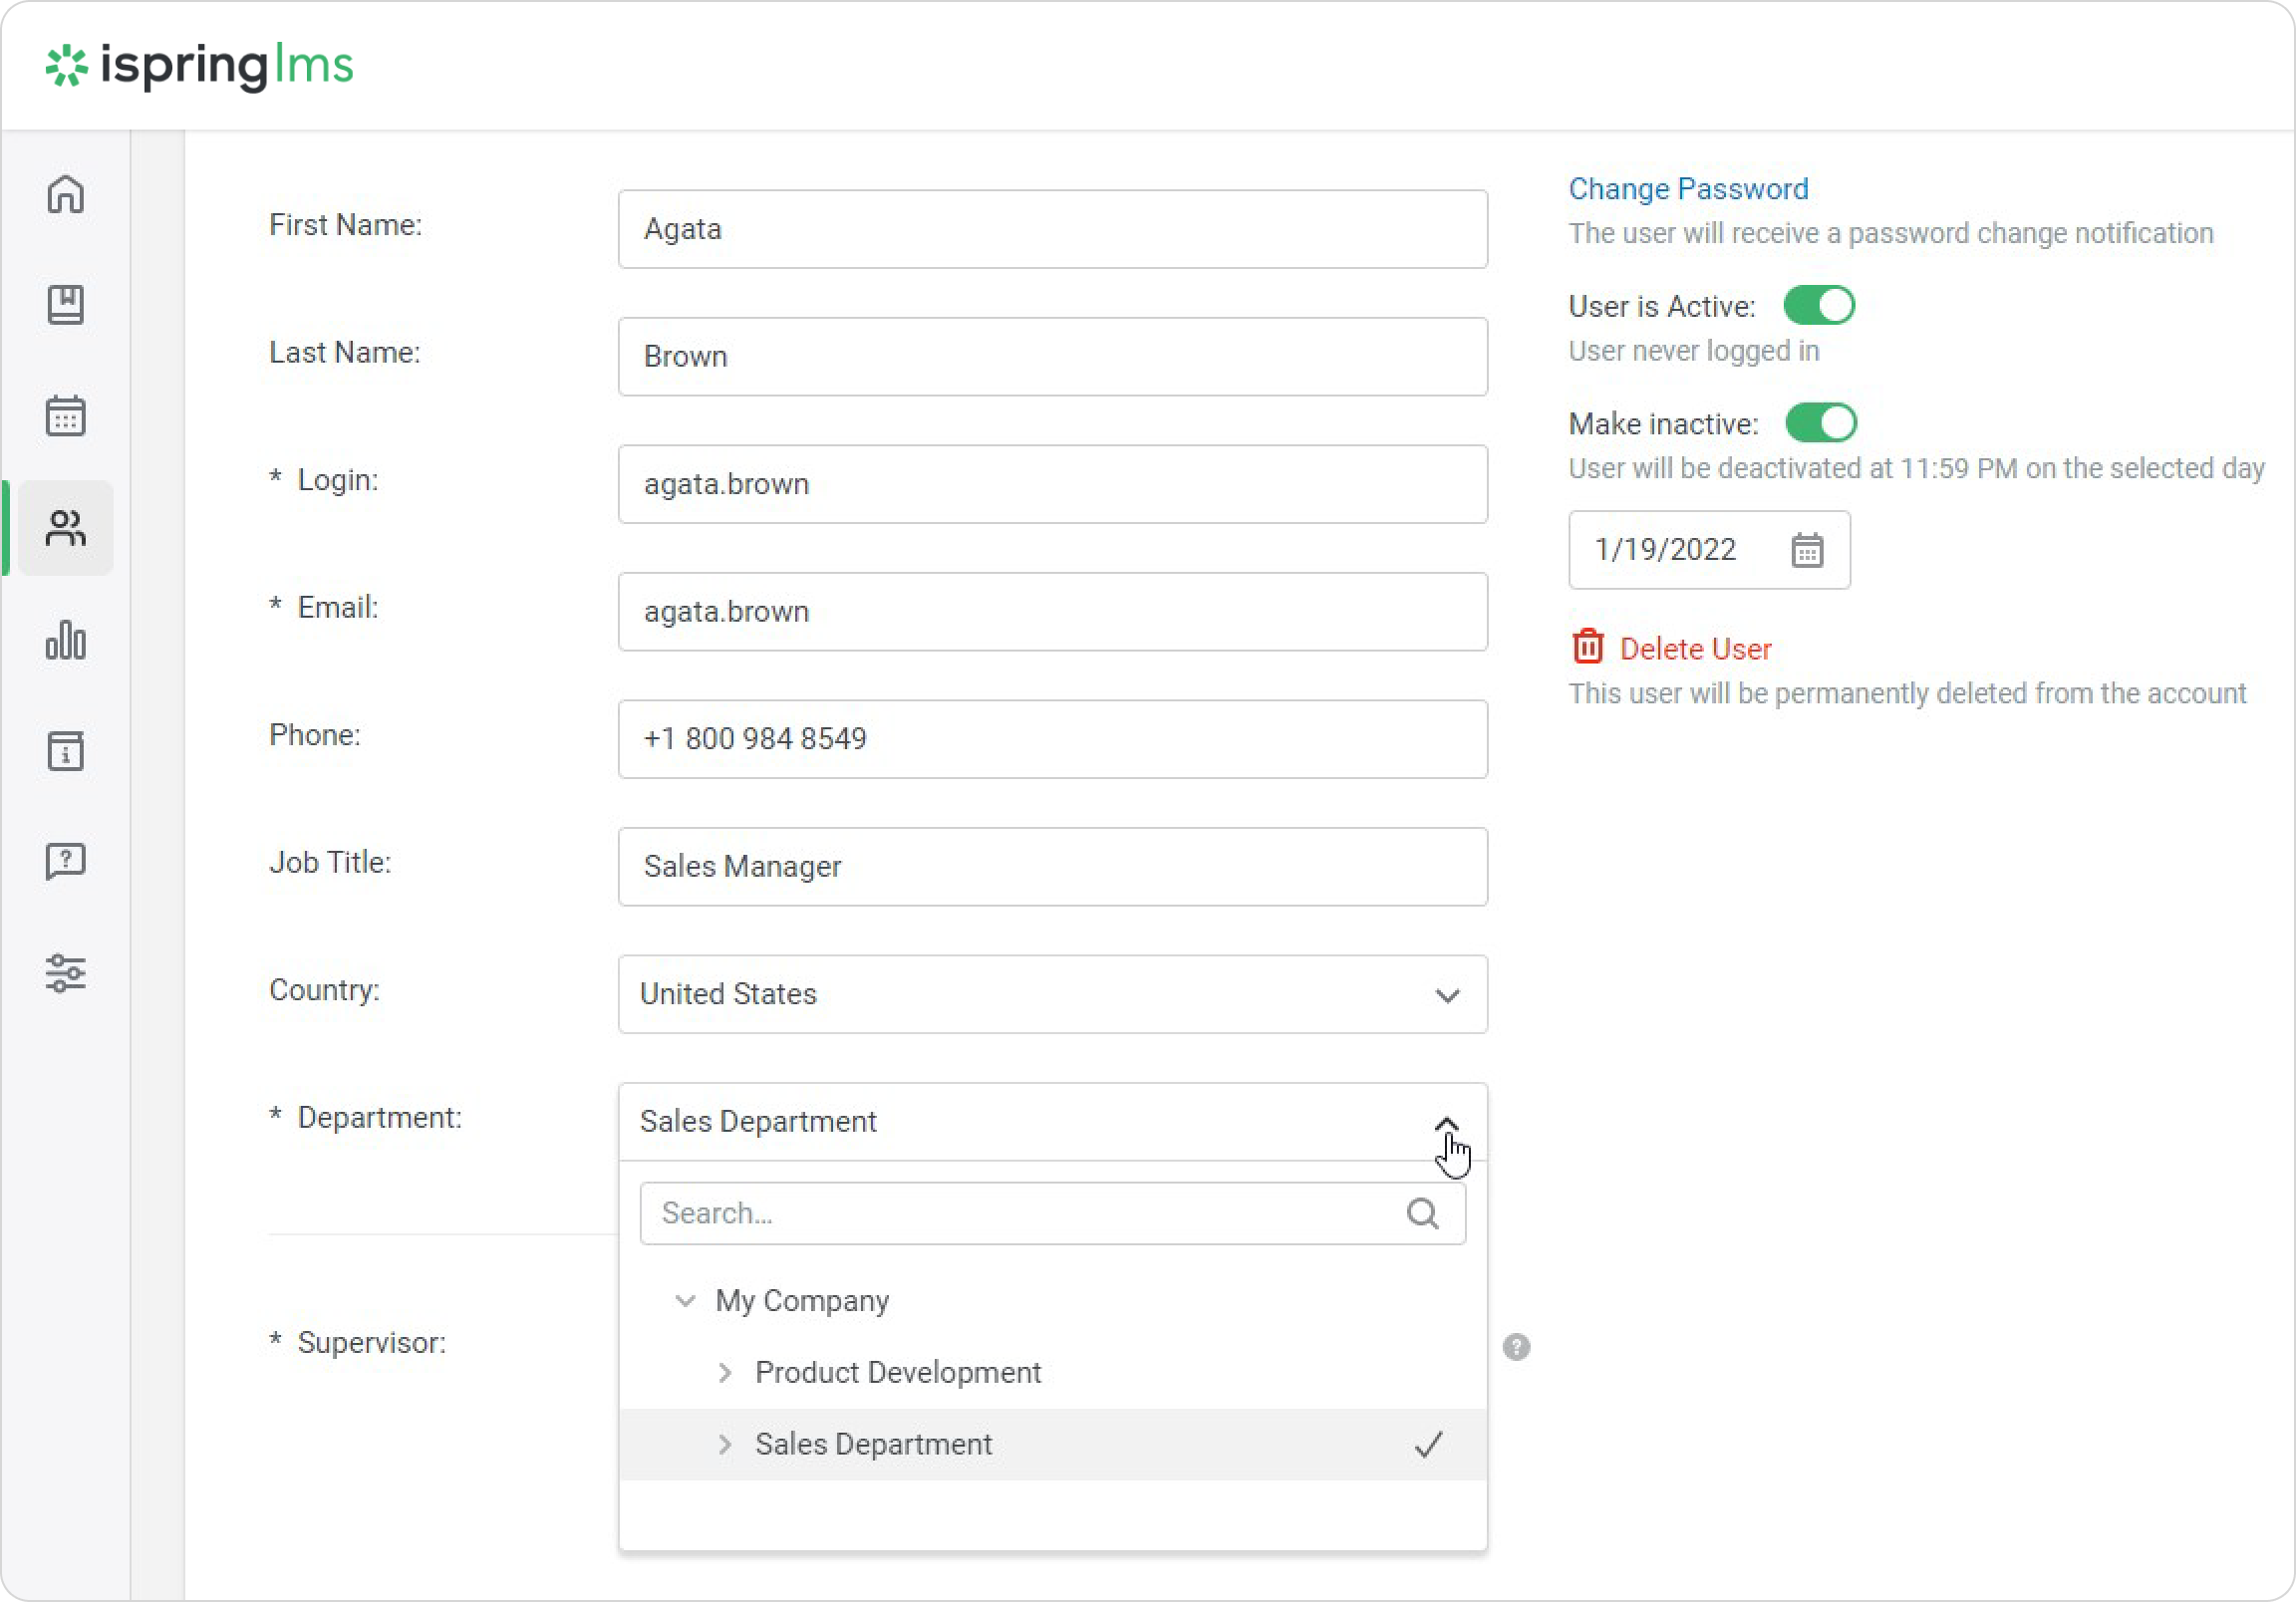Select Sales Department in the list
This screenshot has width=2296, height=1602.
click(873, 1444)
